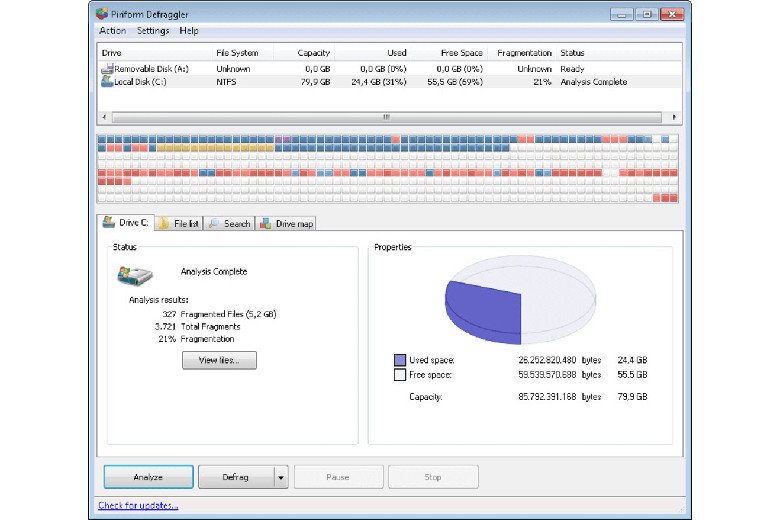Click the Analysis Complete status cell in drive list

[x=593, y=82]
